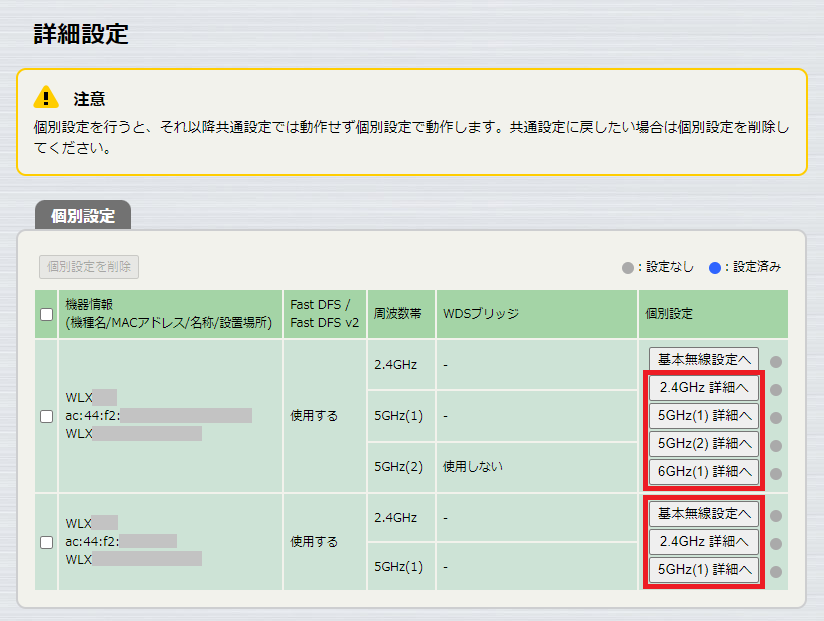Open 6GHz(1) 詳細へ for the first device
This screenshot has height=621, width=824.
tap(705, 471)
